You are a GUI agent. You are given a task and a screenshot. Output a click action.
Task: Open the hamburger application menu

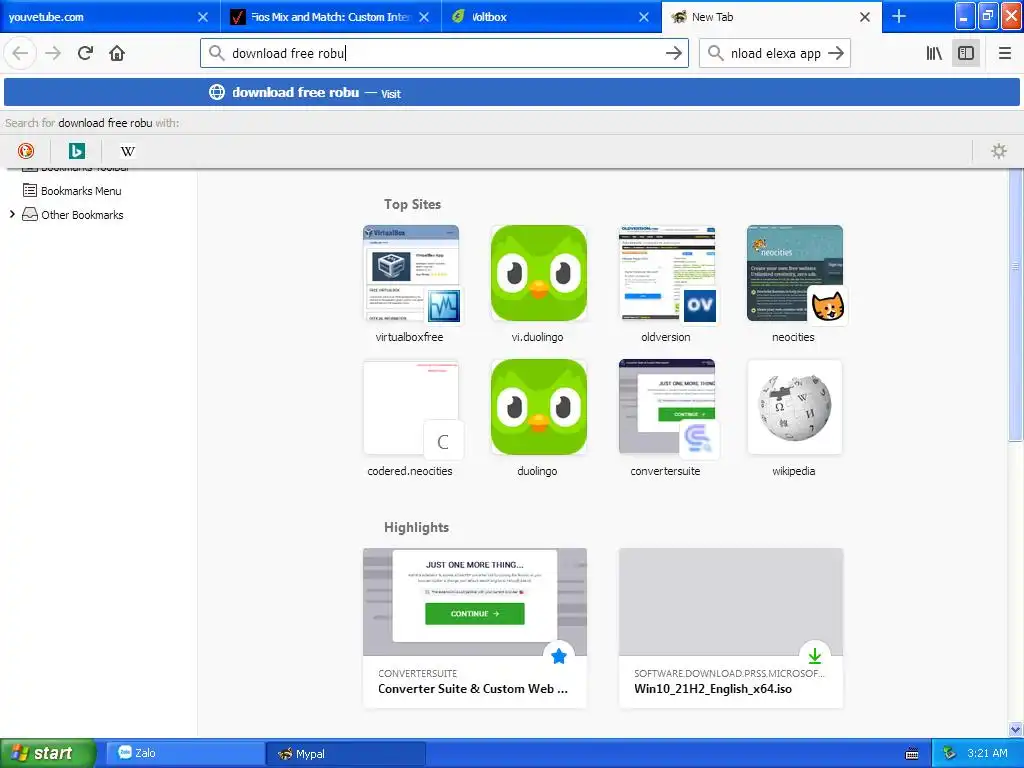click(x=1004, y=53)
